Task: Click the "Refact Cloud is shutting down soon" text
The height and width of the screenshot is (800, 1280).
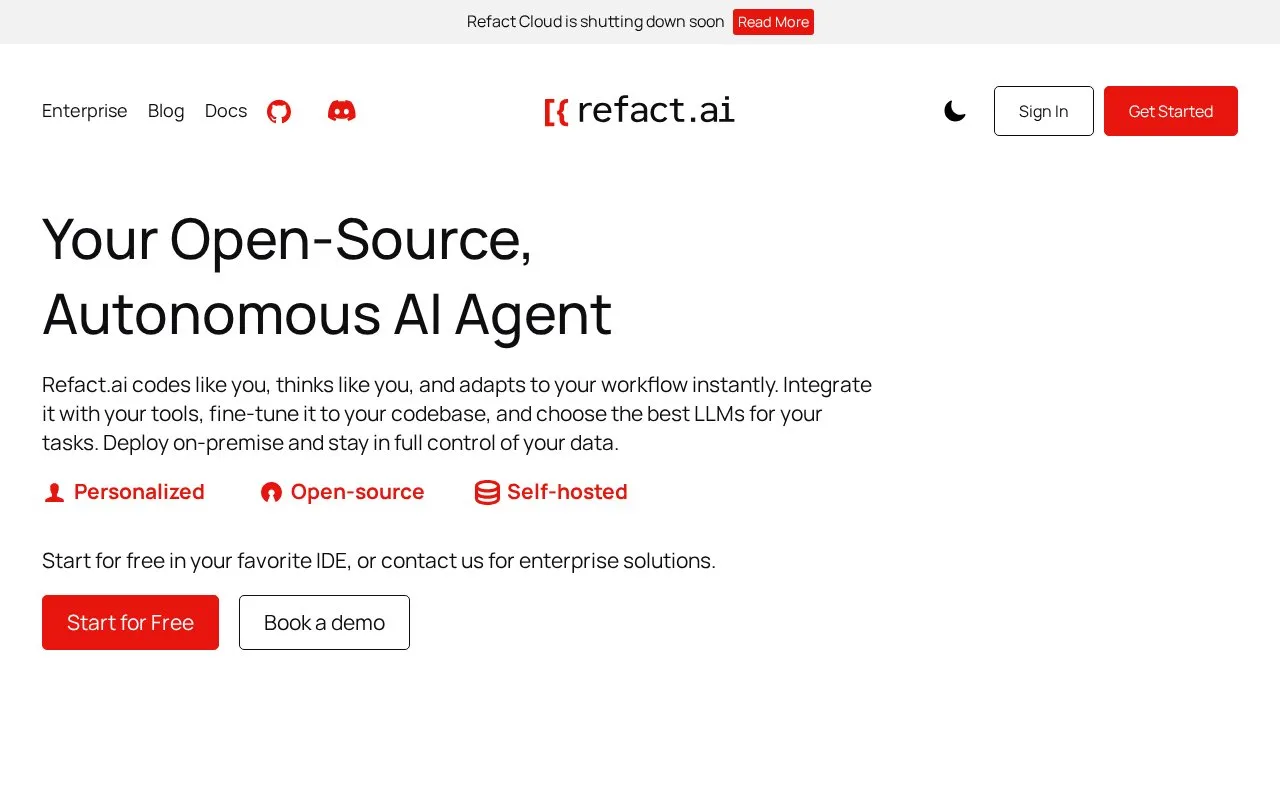Action: (x=596, y=22)
